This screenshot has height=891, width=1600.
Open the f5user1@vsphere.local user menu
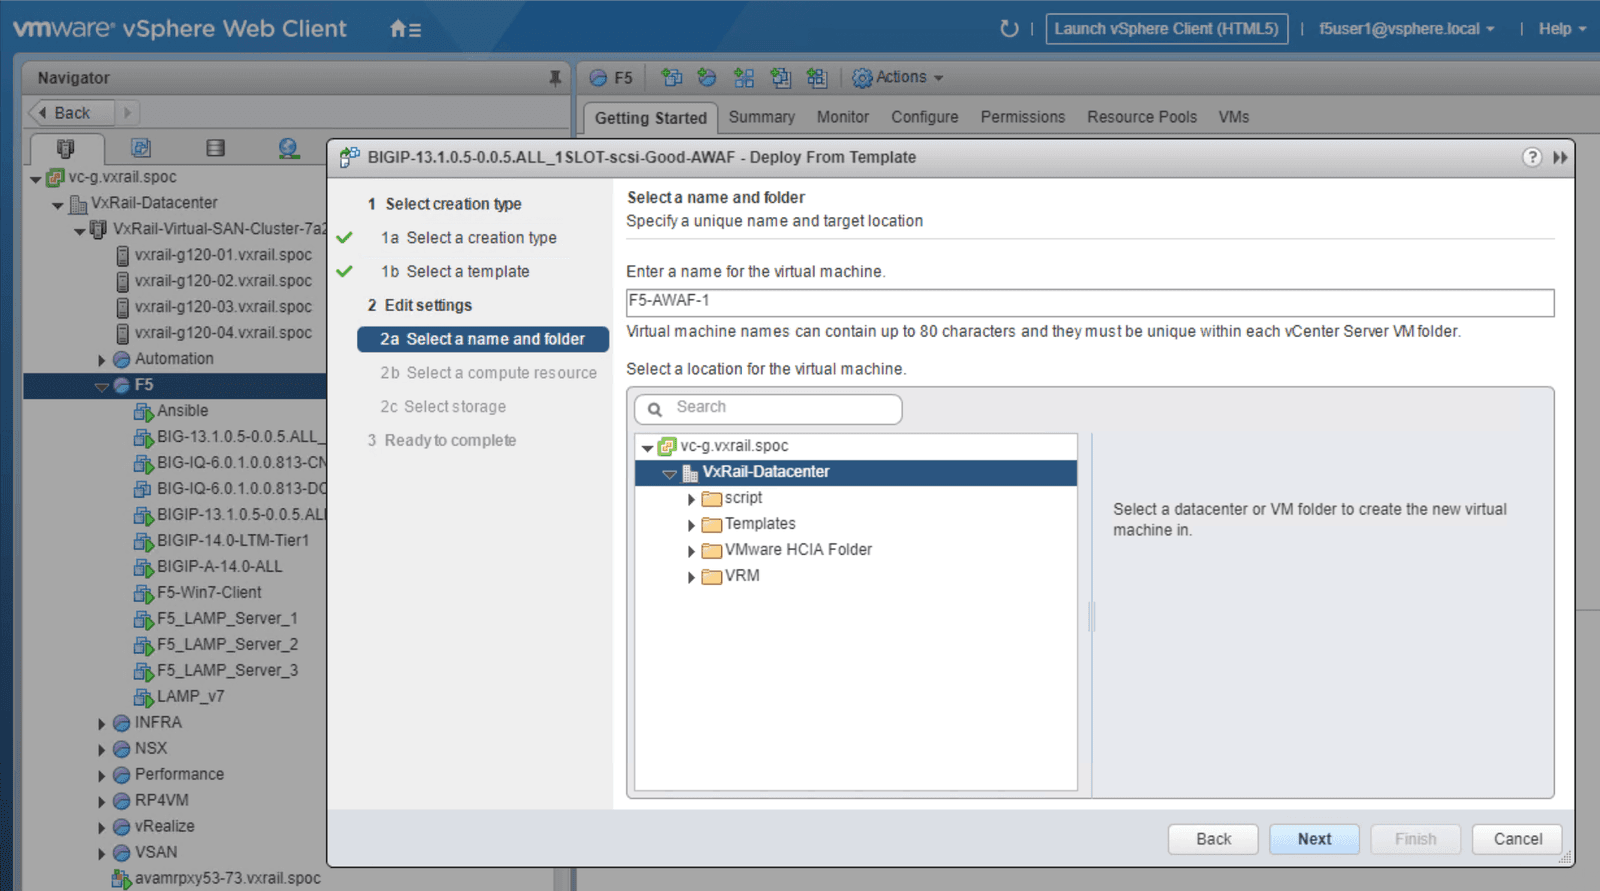pos(1406,29)
